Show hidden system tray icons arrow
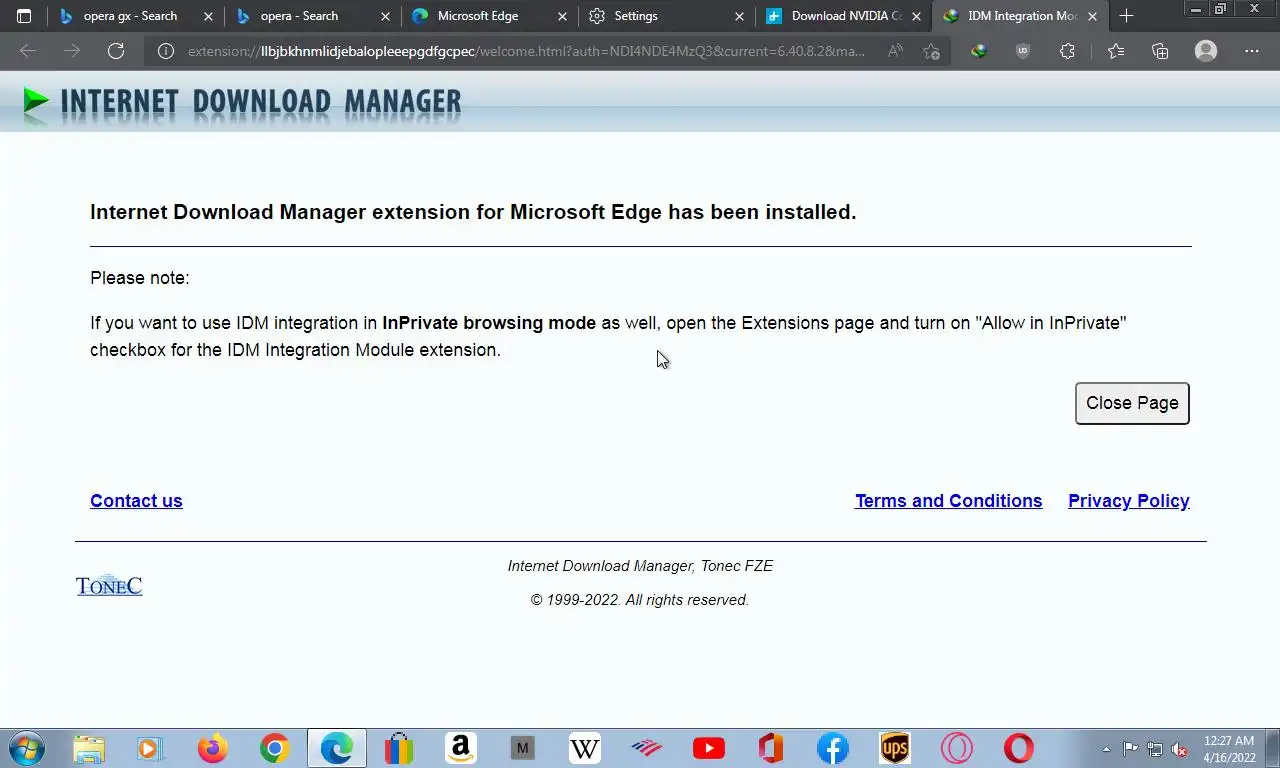 [x=1106, y=749]
